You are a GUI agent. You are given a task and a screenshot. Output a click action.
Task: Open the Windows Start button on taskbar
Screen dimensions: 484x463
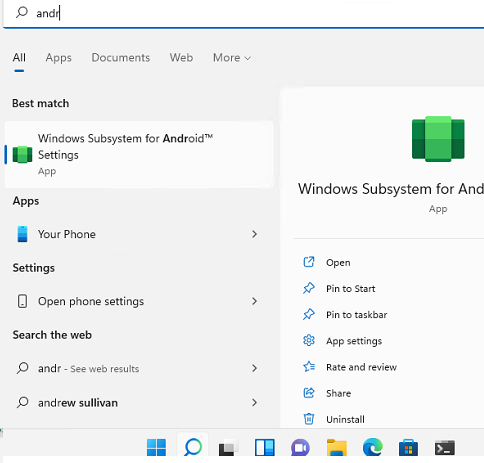(x=156, y=447)
